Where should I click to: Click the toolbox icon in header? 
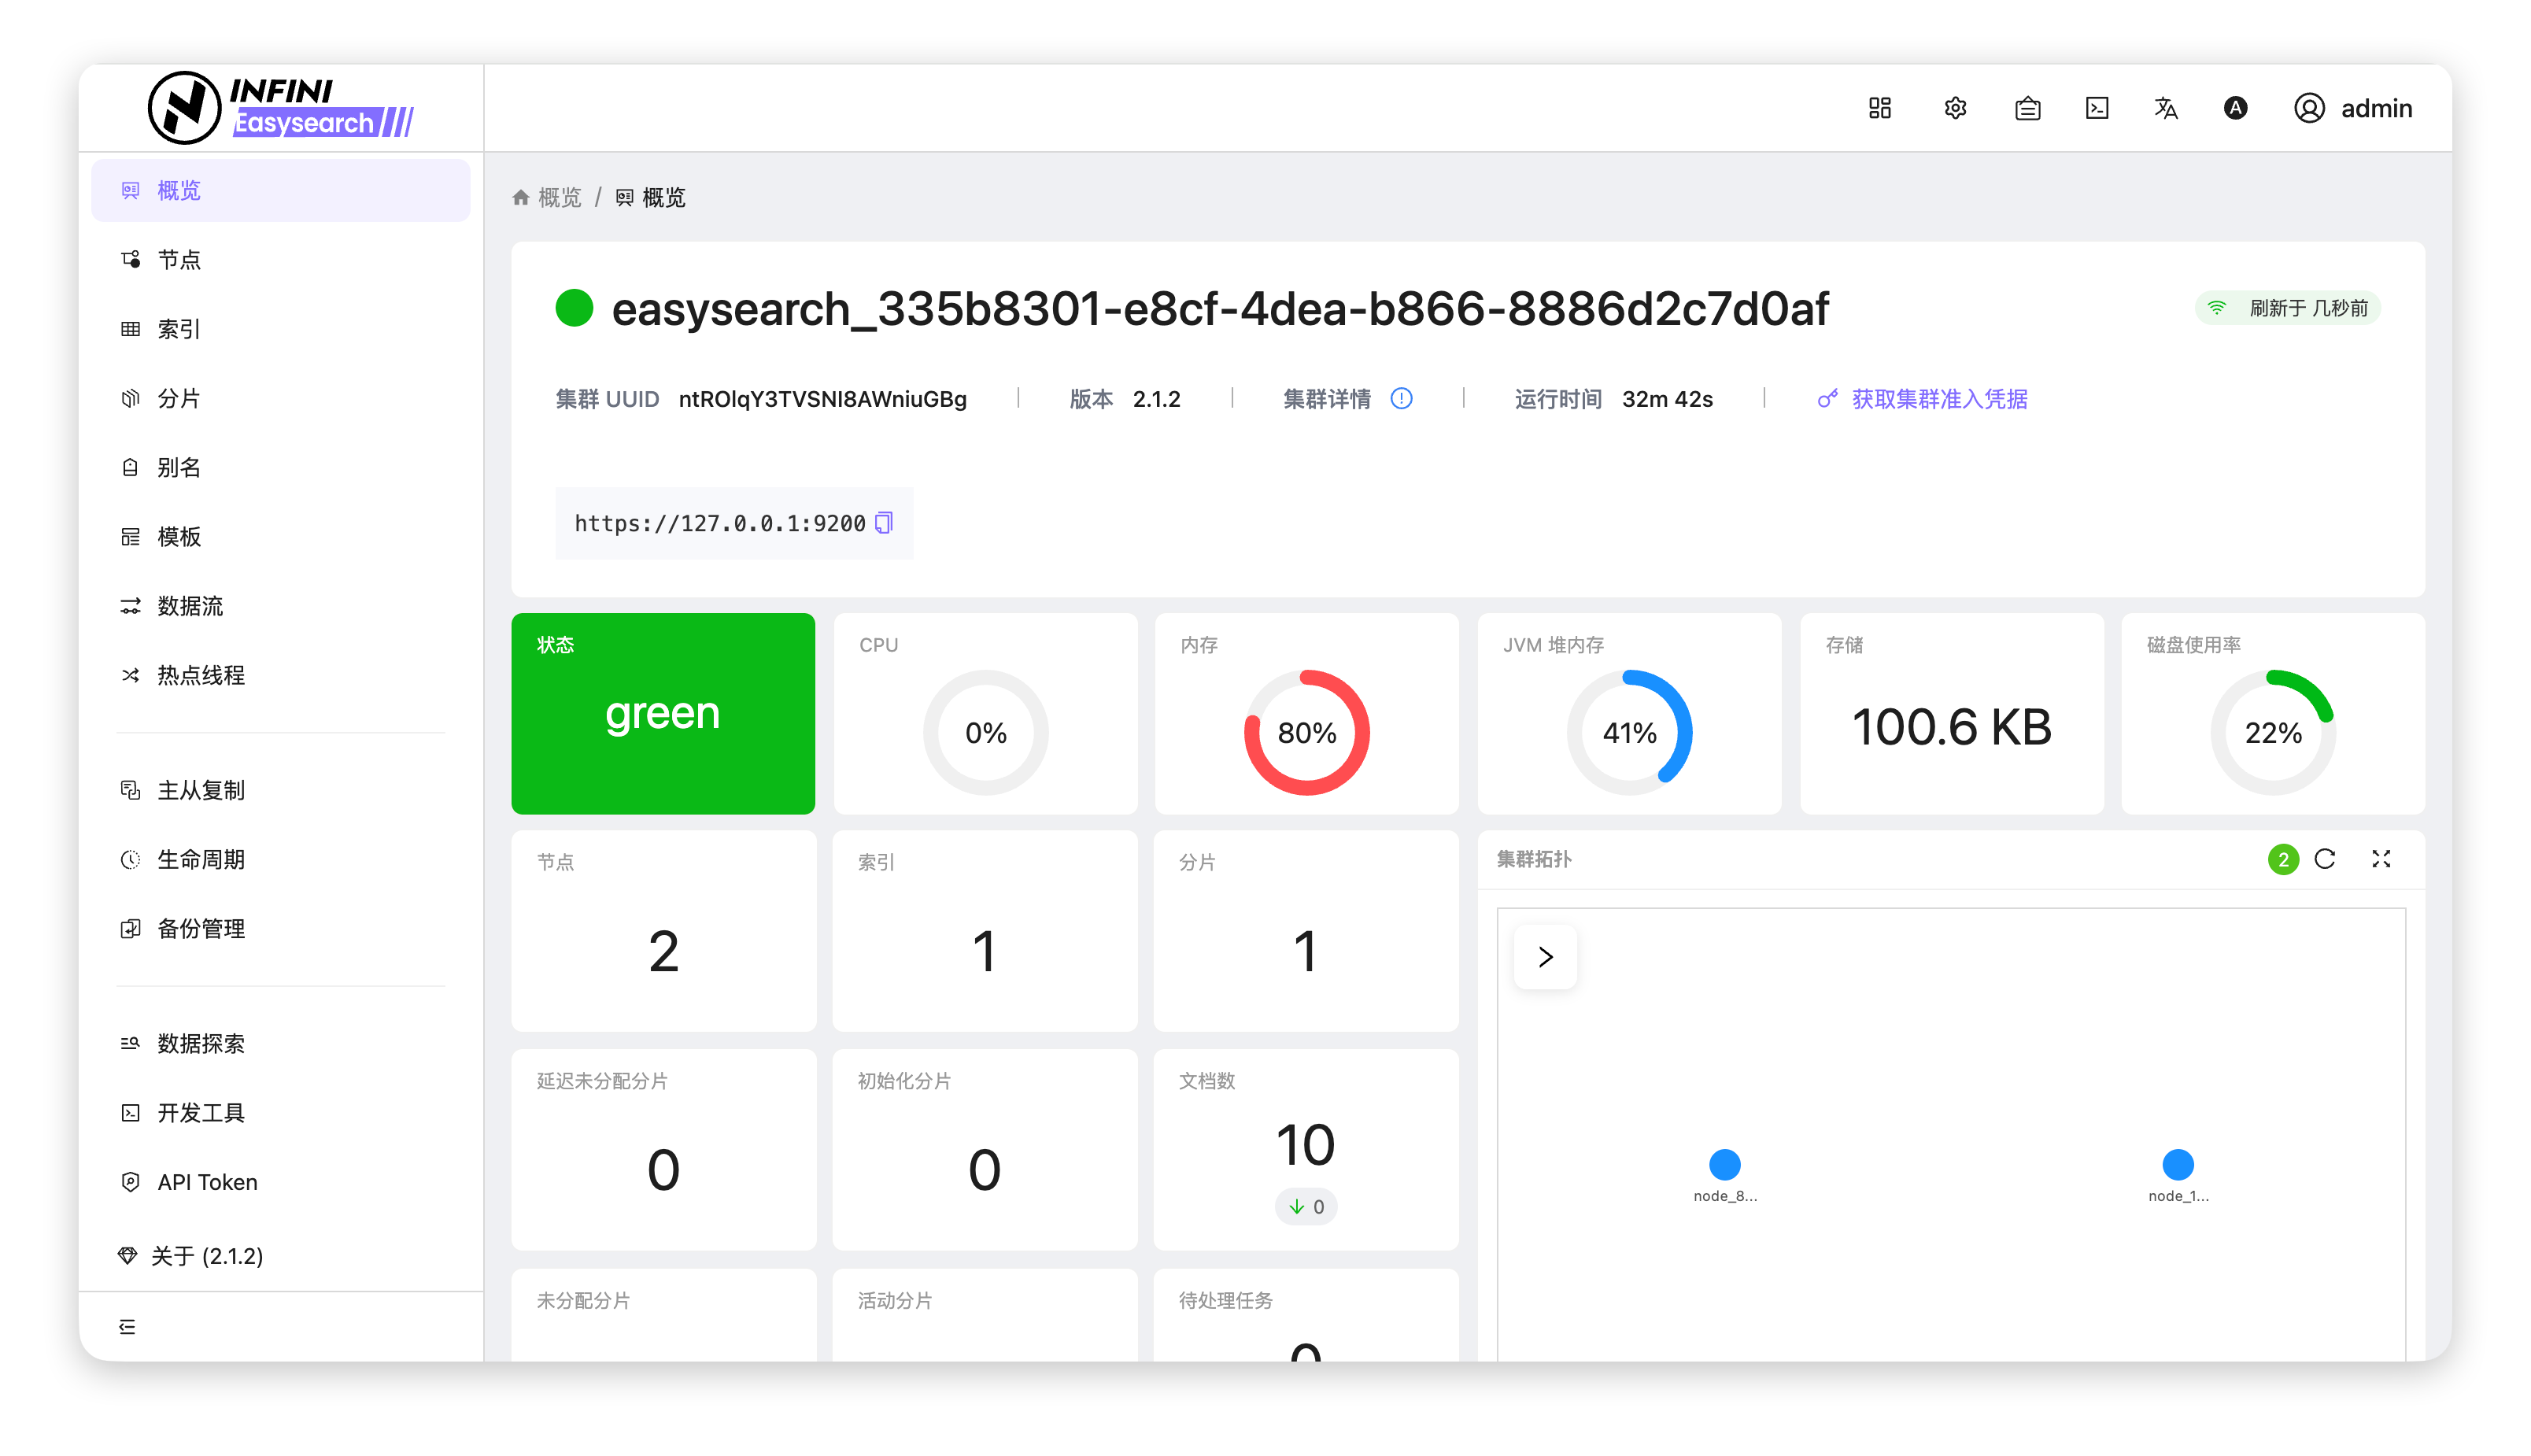(x=2028, y=108)
